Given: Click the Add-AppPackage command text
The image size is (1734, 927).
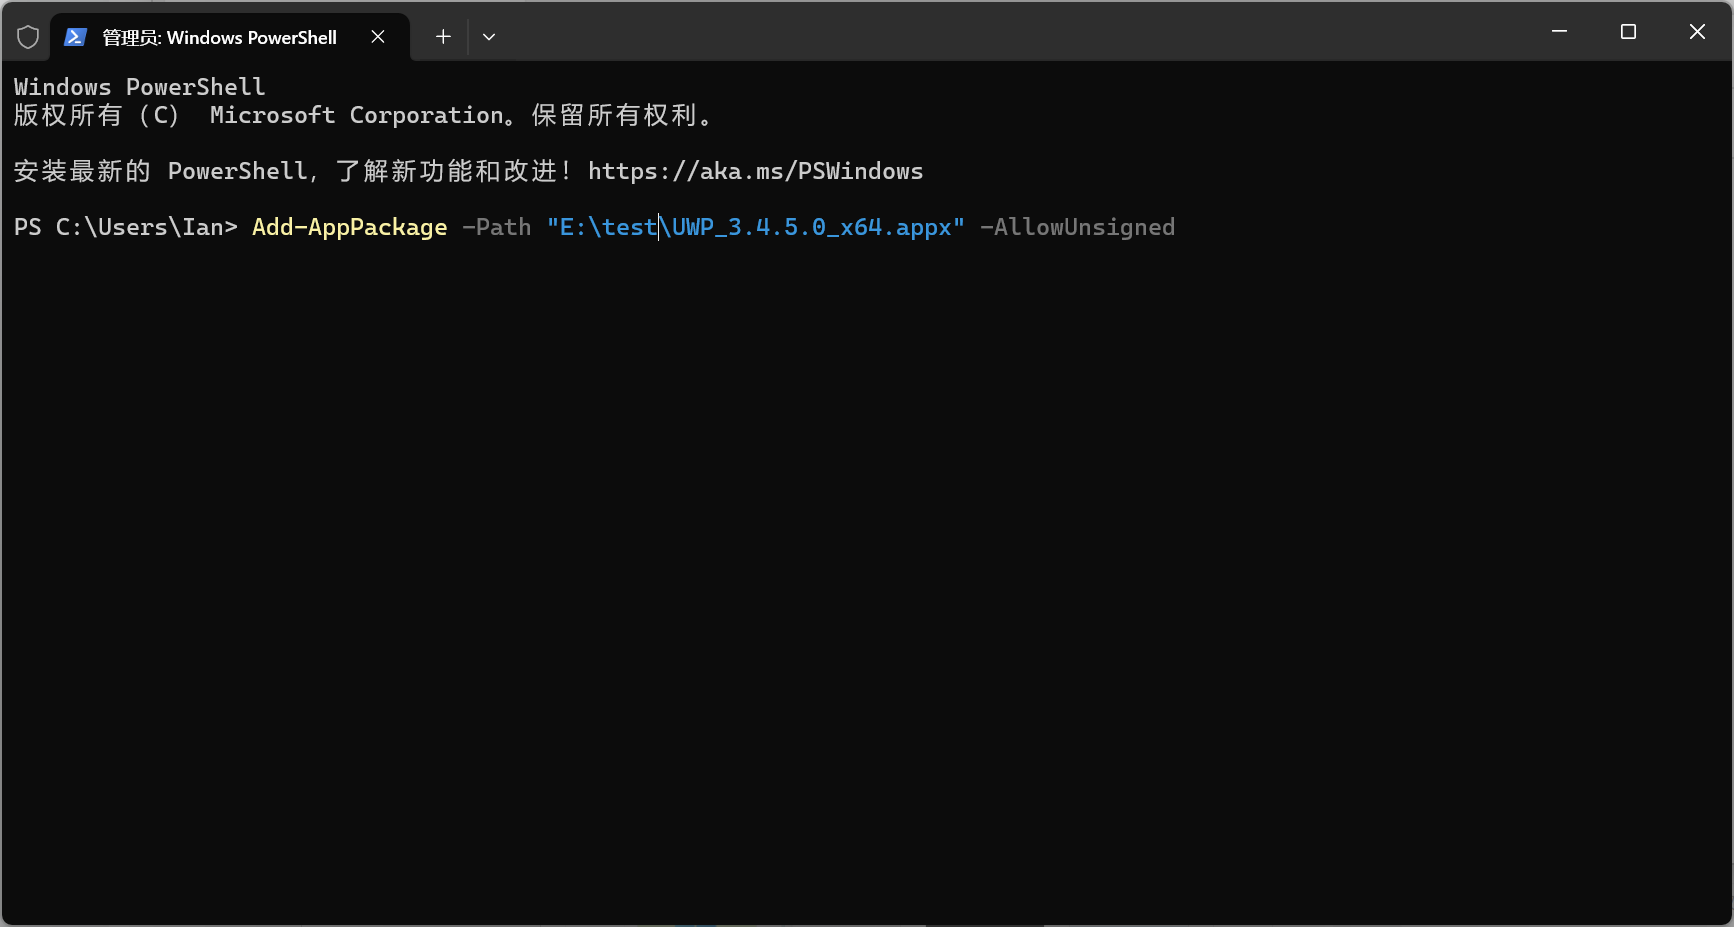Looking at the screenshot, I should click(x=348, y=227).
